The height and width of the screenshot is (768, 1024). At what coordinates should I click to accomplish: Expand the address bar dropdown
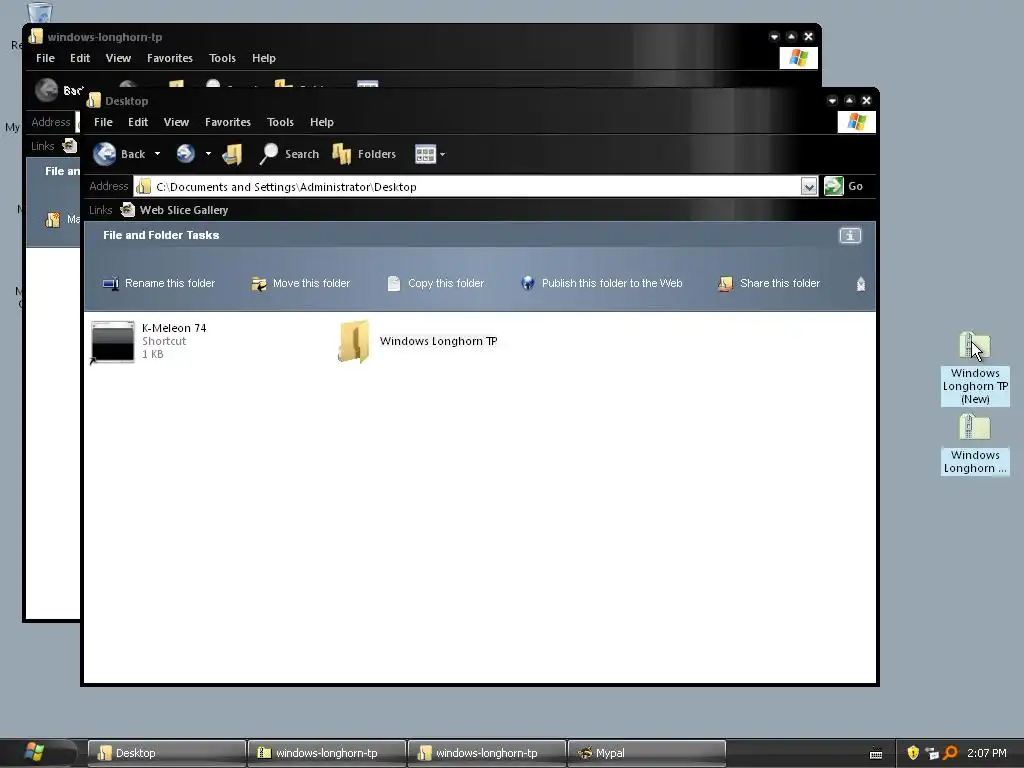click(x=808, y=187)
